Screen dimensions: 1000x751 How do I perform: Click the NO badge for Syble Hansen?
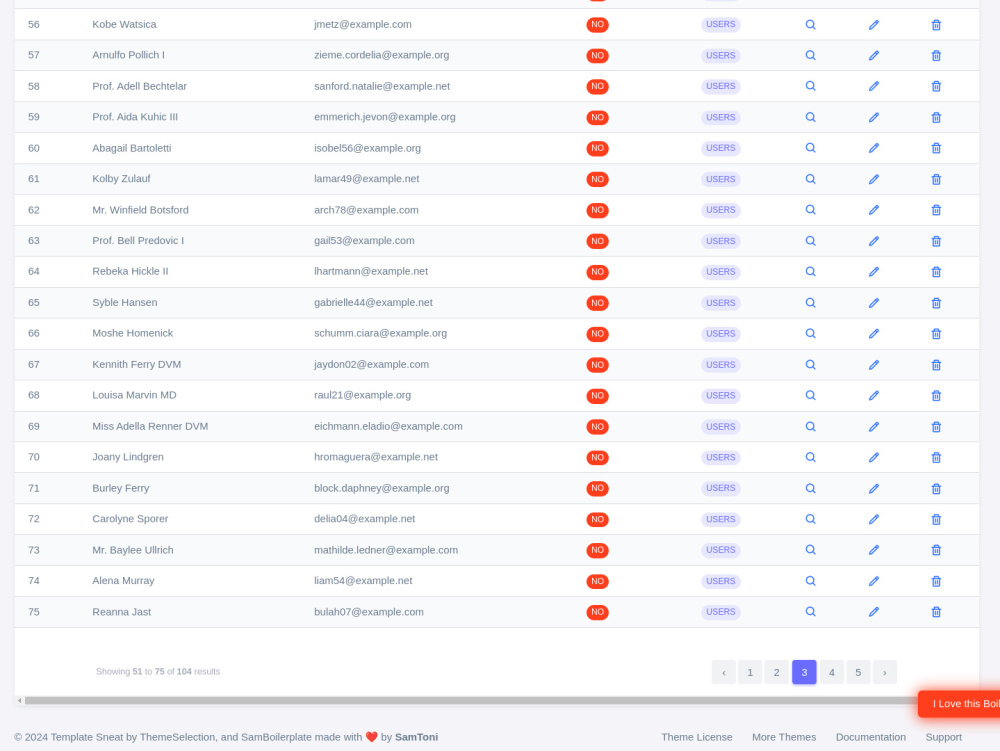point(597,303)
